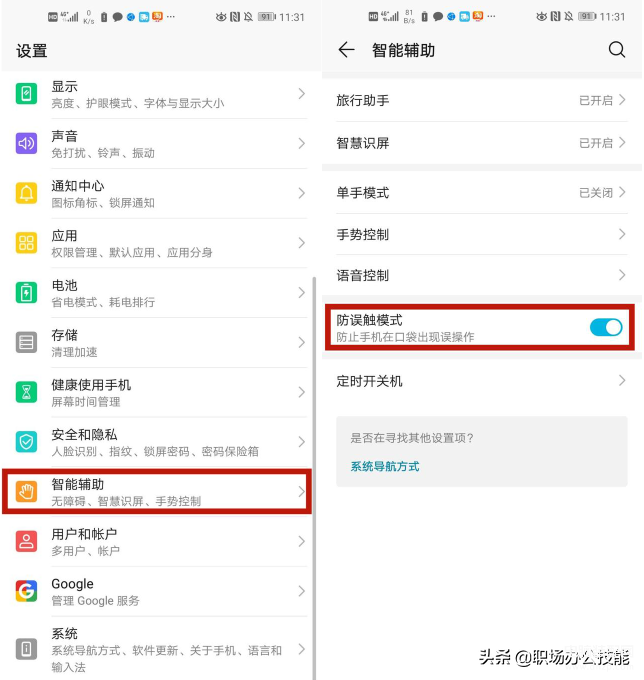Viewport: 644px width, 680px height.
Task: Open 智慧识屏 settings row
Action: [x=481, y=143]
